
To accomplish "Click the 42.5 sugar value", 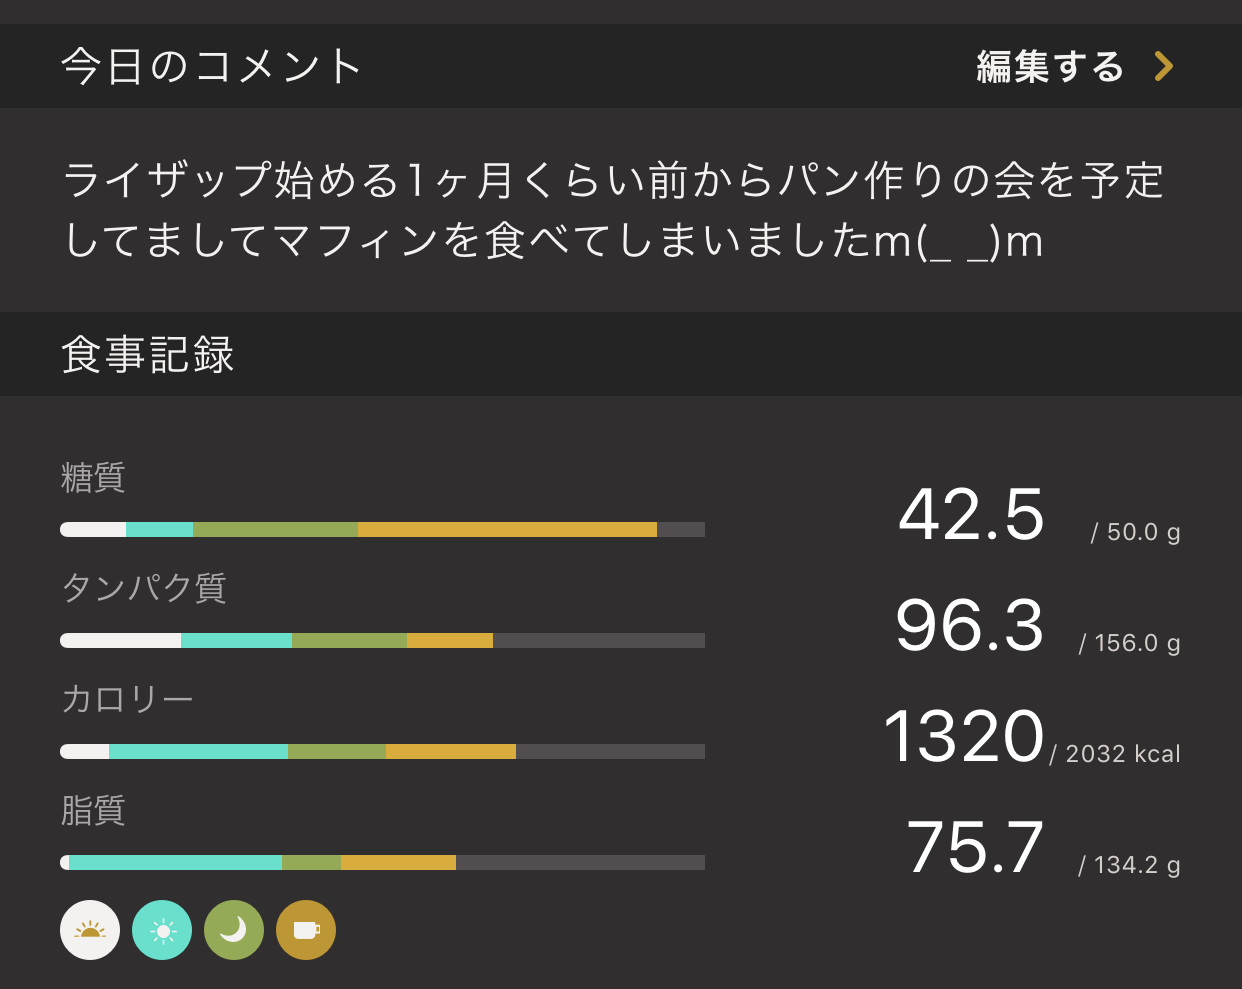I will coord(971,515).
